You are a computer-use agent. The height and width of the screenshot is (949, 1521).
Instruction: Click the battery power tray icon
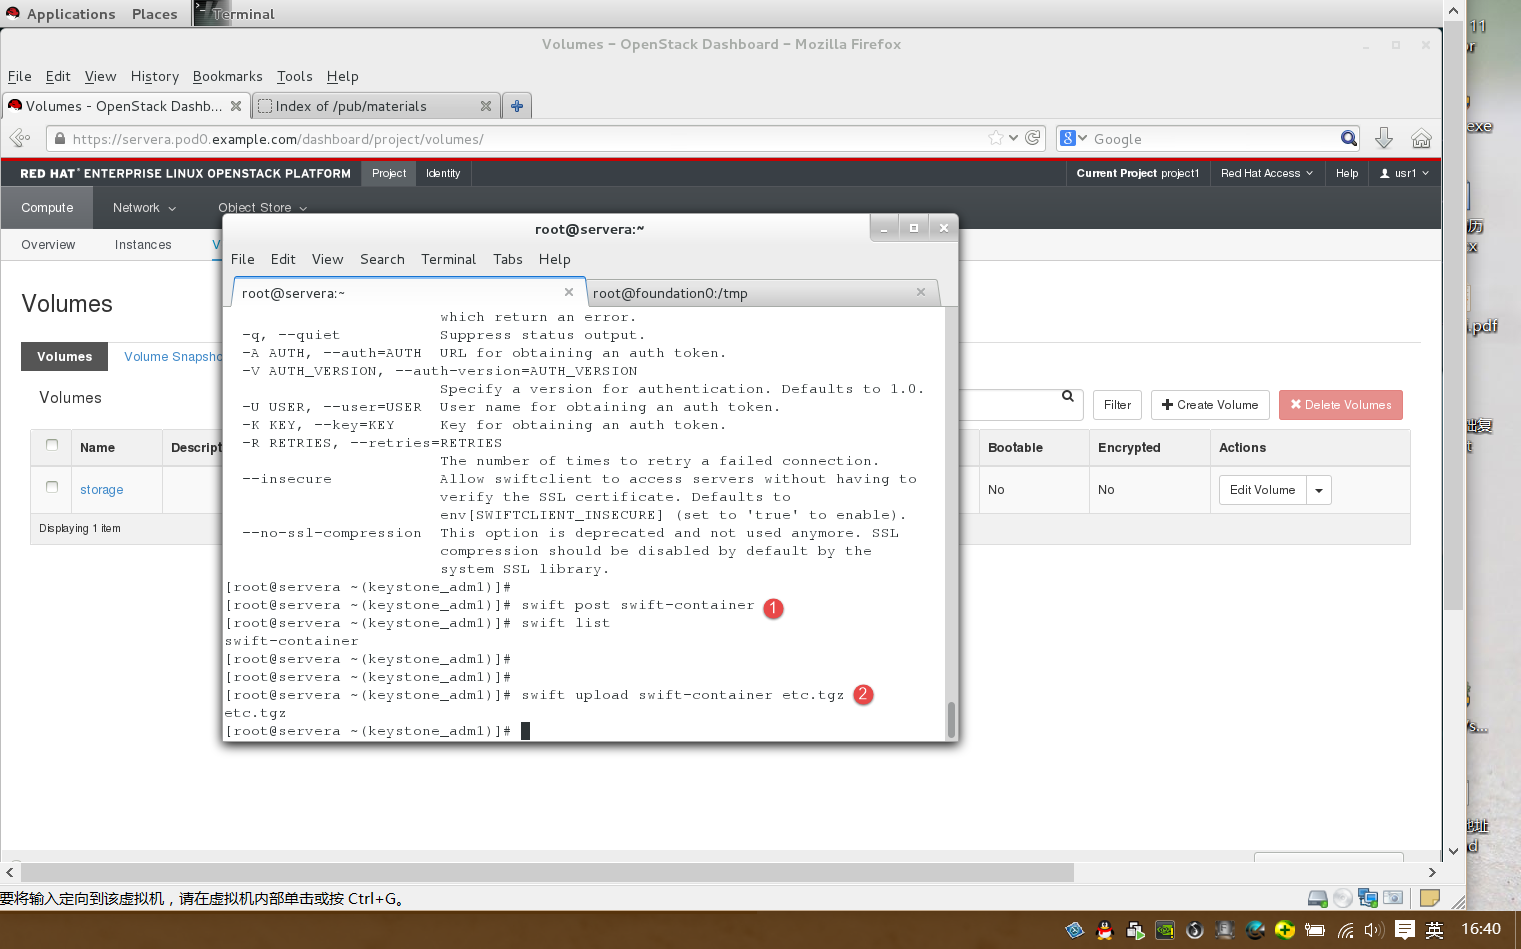pos(1315,930)
